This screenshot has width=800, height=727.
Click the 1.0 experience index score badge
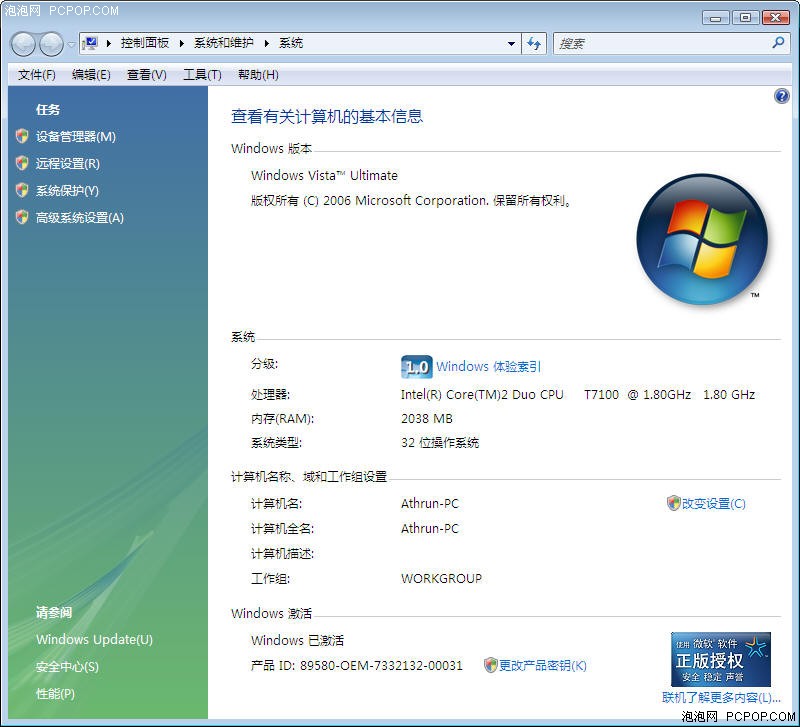417,367
